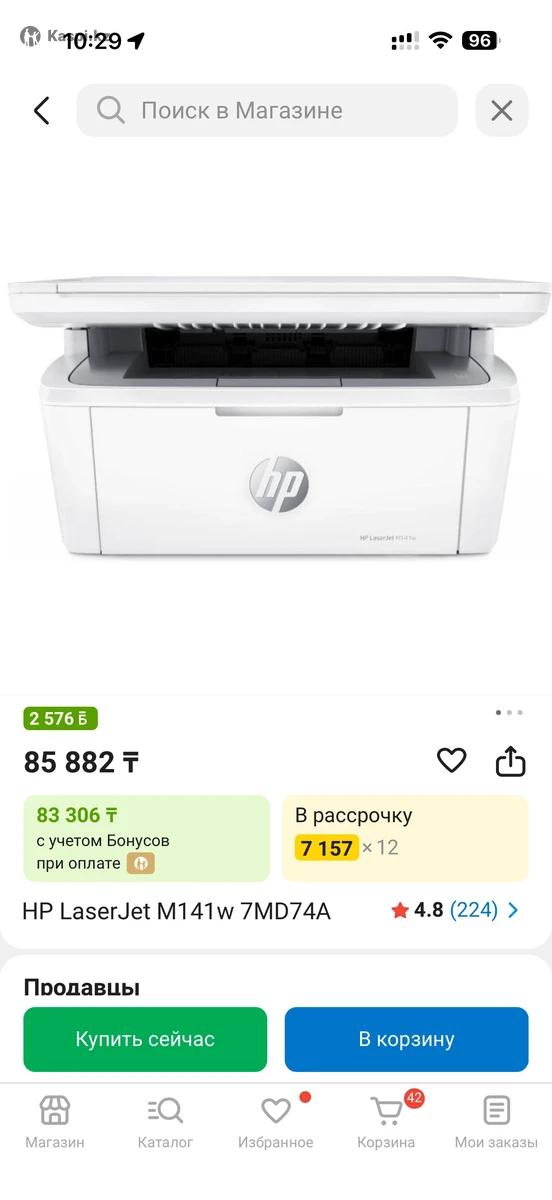Tap the Купить сейчас button
The width and height of the screenshot is (552, 1200).
click(145, 1039)
